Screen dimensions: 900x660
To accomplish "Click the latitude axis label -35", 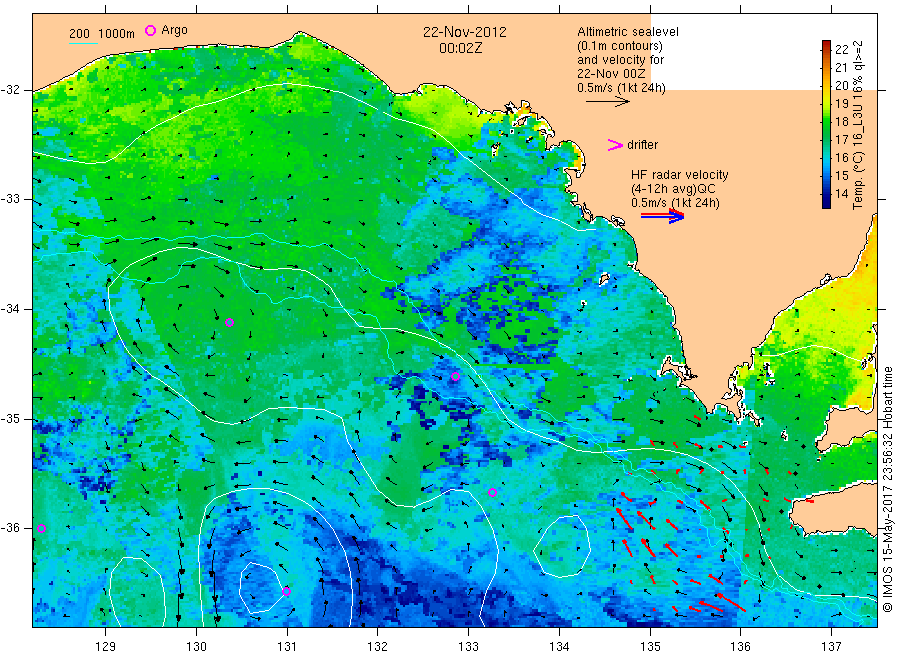I will coord(10,418).
